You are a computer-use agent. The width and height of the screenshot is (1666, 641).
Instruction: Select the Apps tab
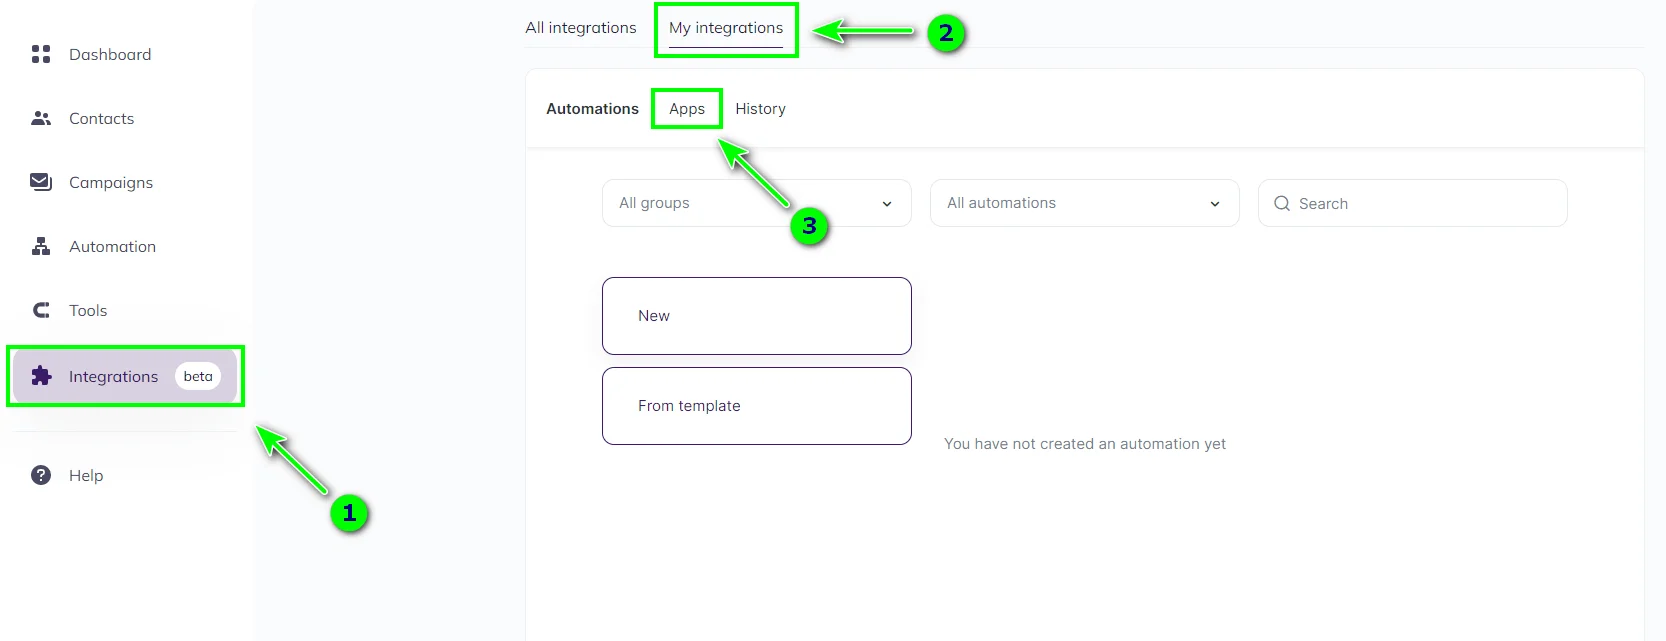pos(687,109)
